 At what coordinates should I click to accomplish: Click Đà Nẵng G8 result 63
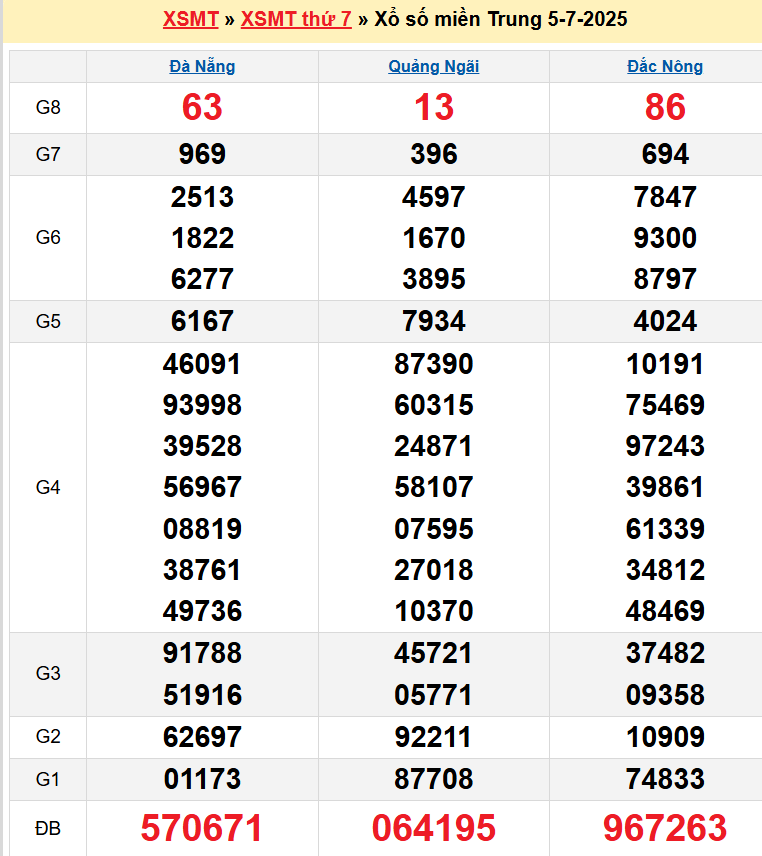(x=202, y=107)
